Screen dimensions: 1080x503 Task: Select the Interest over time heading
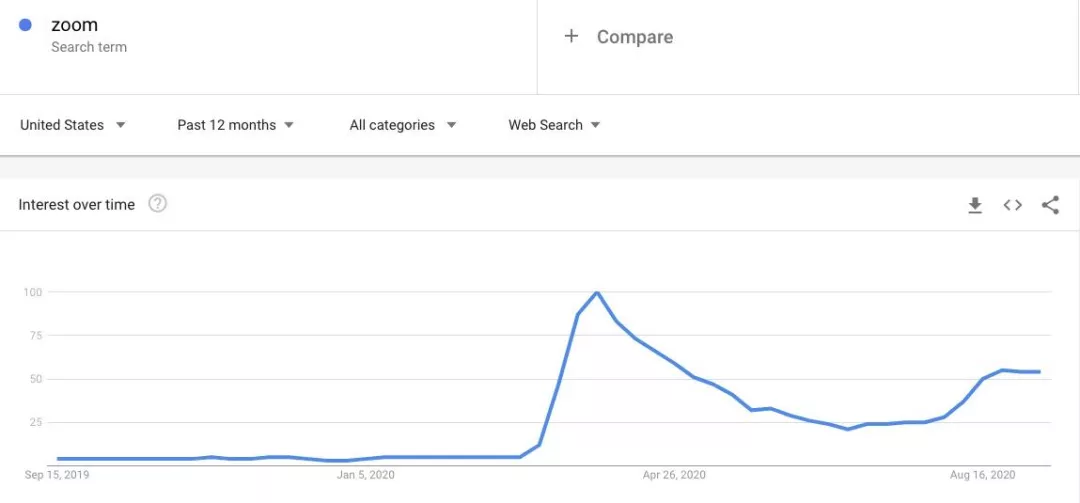click(77, 205)
